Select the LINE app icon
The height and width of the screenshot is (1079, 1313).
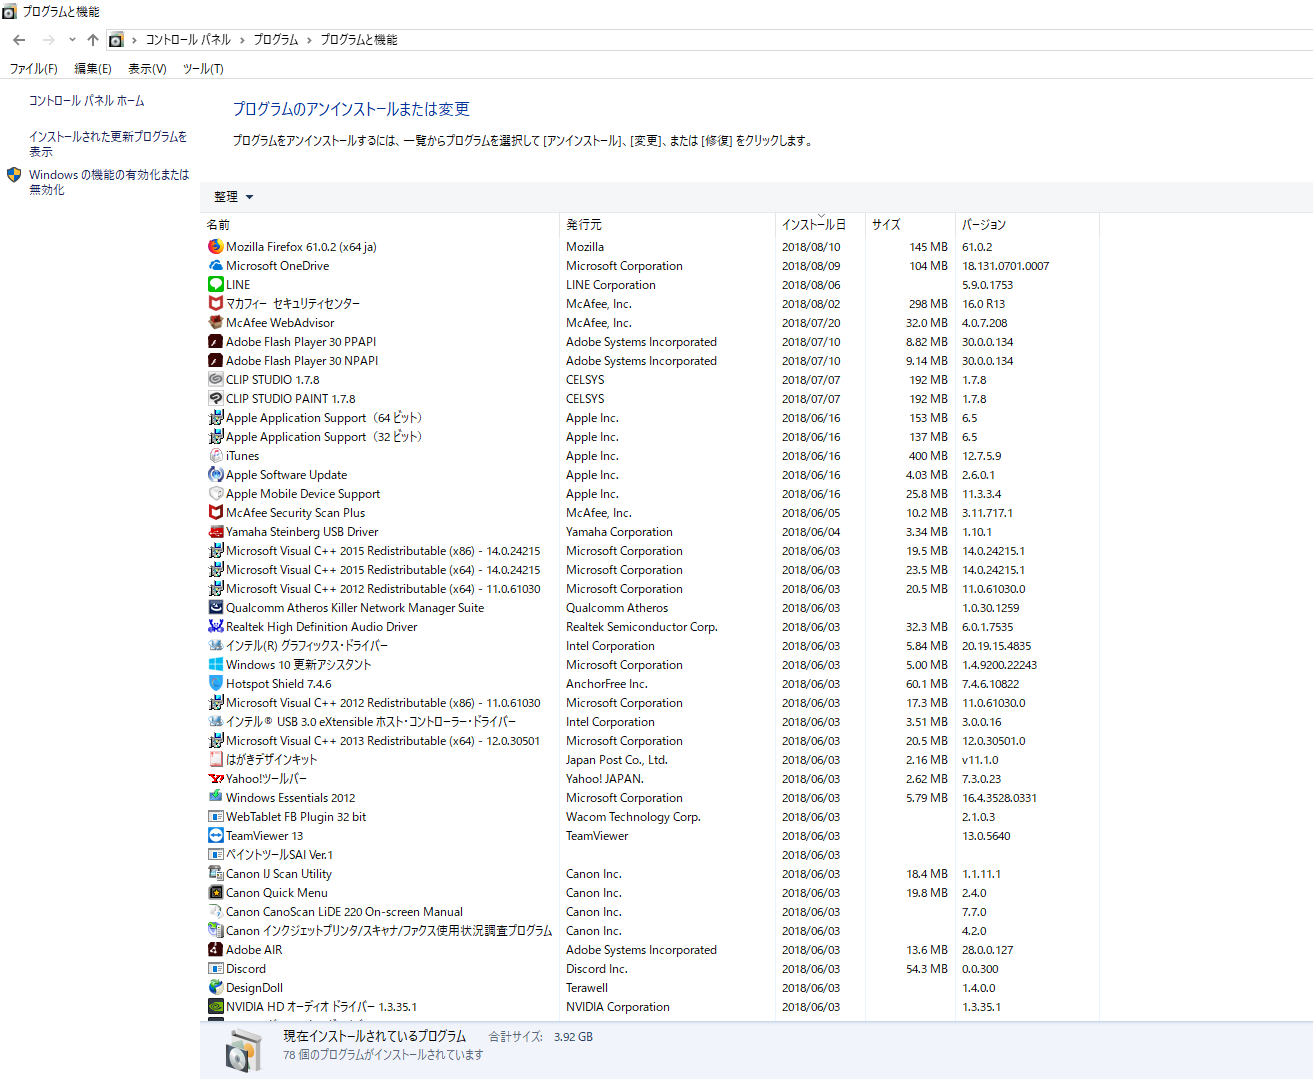[215, 285]
